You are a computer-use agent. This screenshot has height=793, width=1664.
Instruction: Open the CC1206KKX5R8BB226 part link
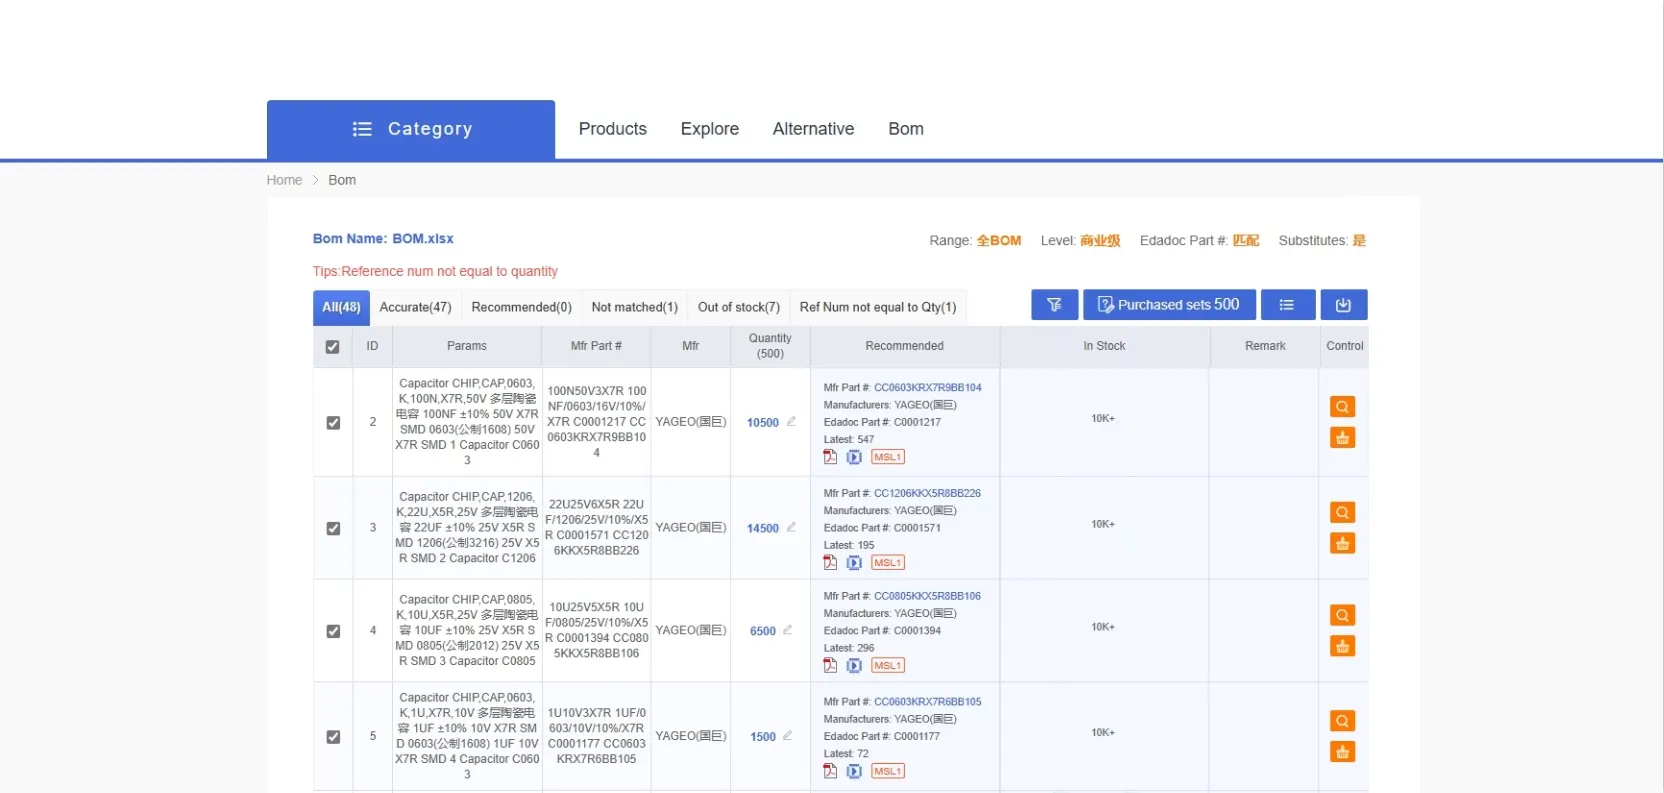[x=927, y=493]
